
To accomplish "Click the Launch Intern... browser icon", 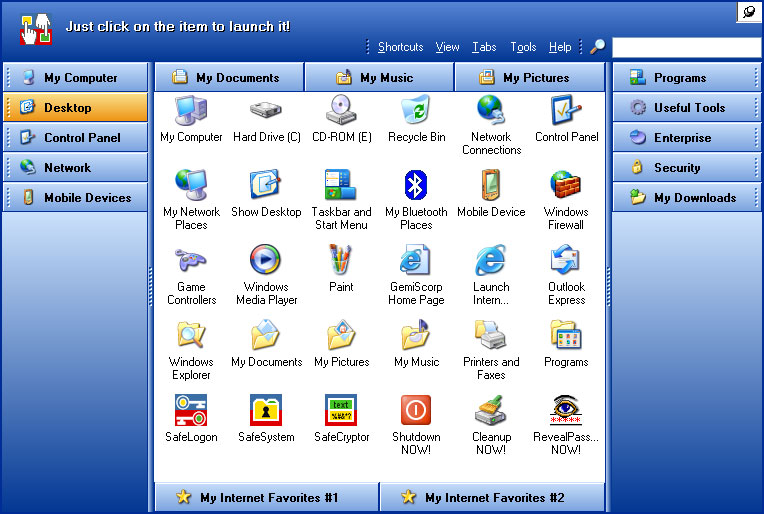I will pyautogui.click(x=491, y=260).
